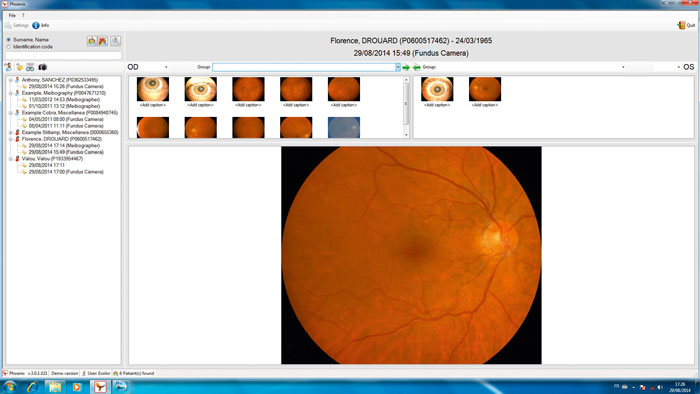Screen dimensions: 700x394
Task: Click the OD thumbnails scrollbar up arrow
Action: point(406,79)
